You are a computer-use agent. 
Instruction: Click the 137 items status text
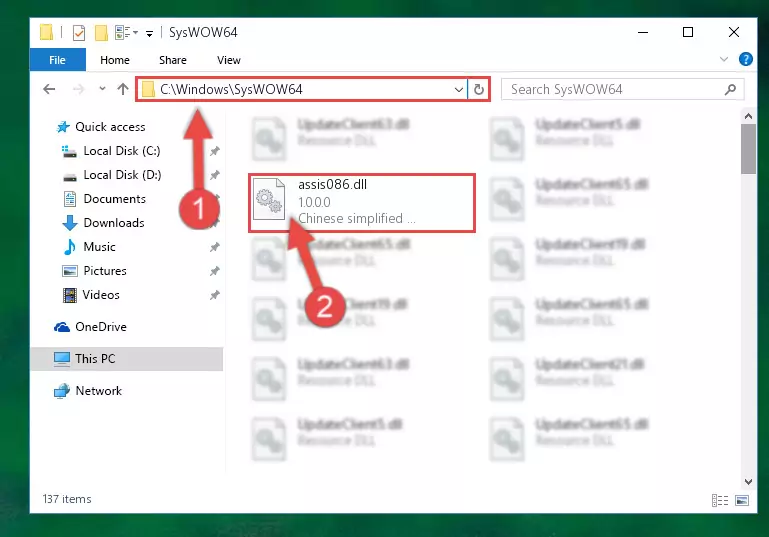[x=67, y=499]
